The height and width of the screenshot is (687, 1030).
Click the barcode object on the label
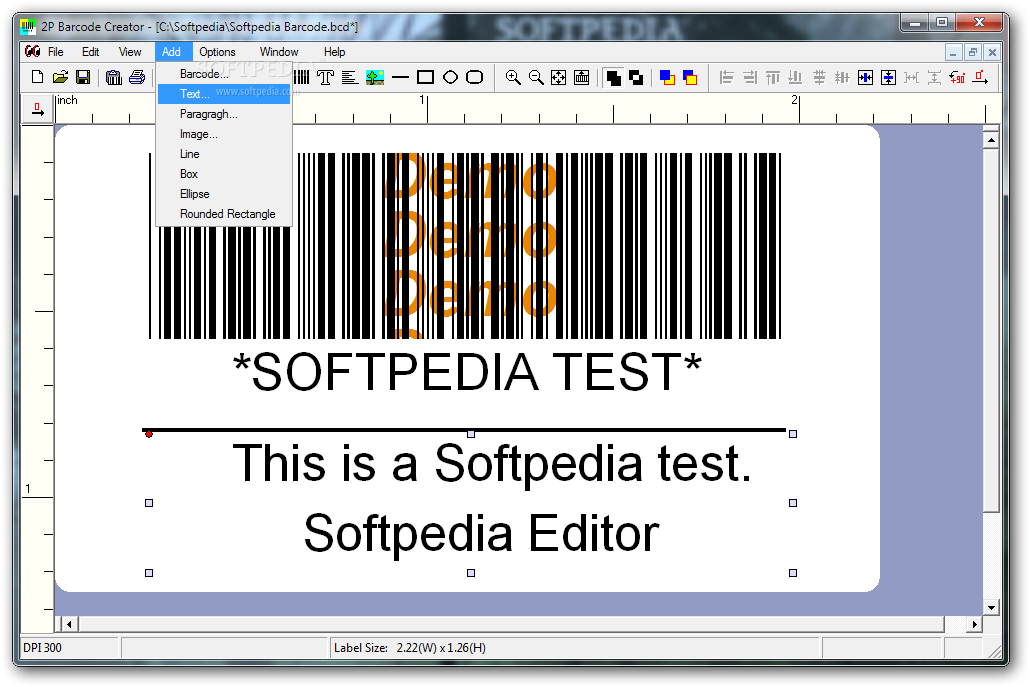[465, 246]
